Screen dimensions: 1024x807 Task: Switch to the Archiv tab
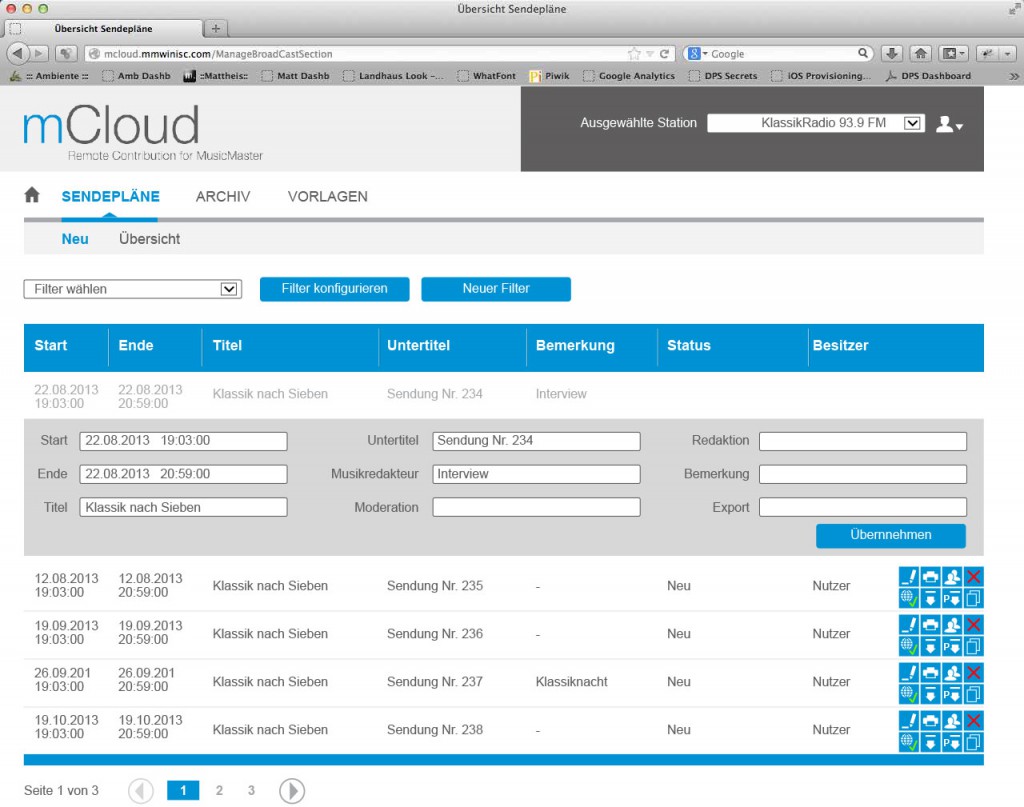point(222,196)
